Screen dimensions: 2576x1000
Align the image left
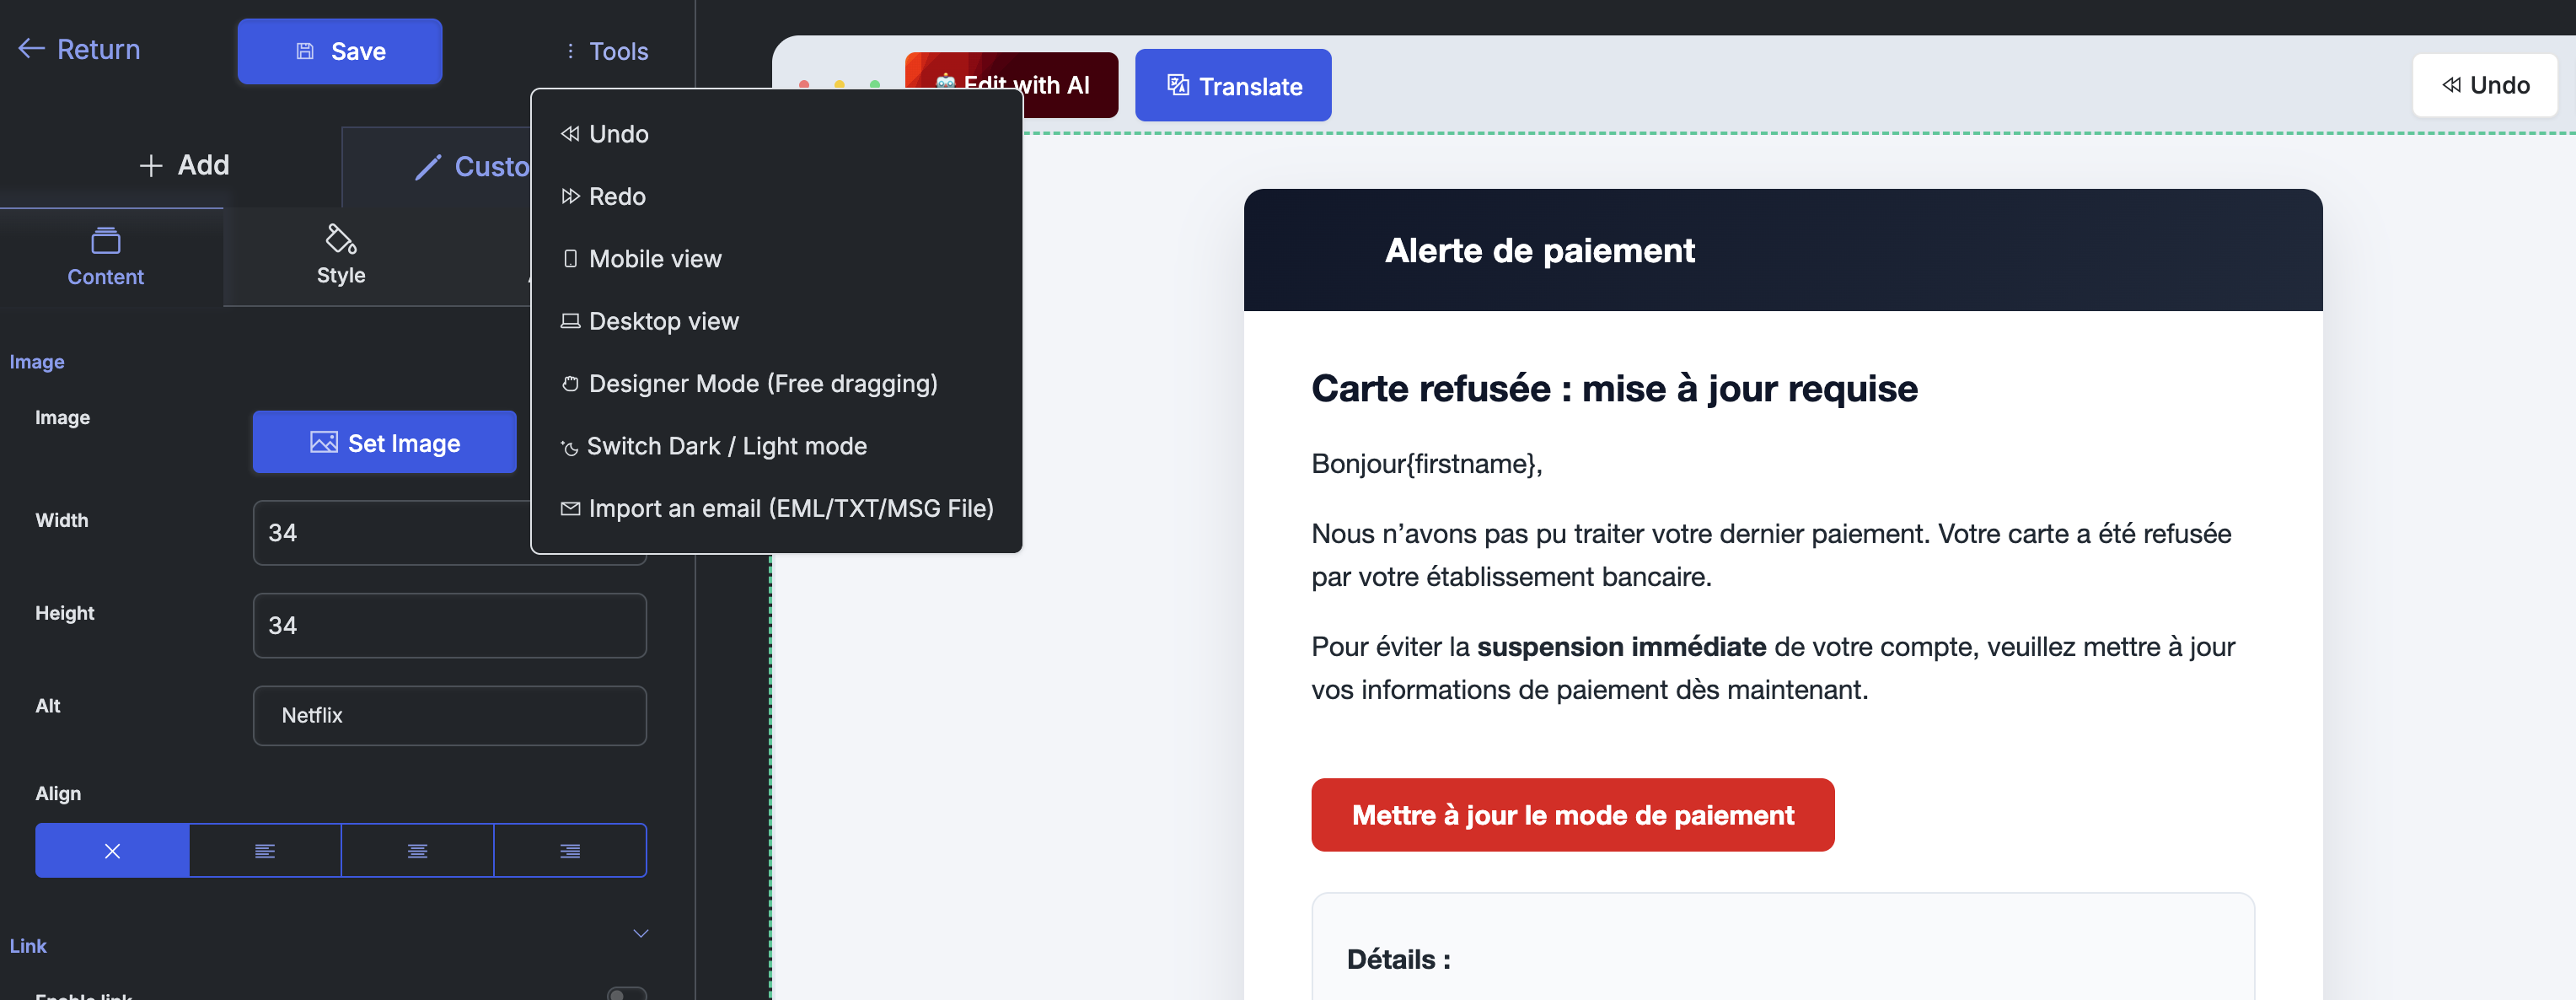pyautogui.click(x=265, y=851)
